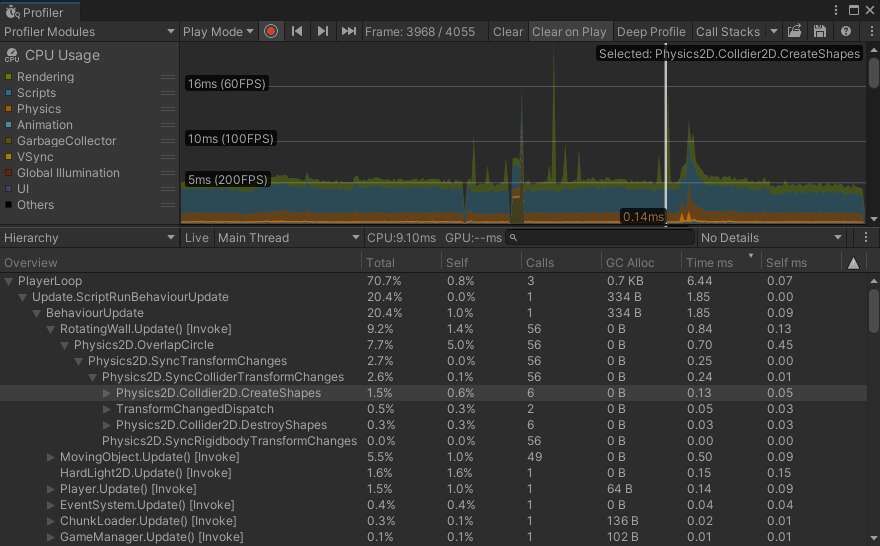Viewport: 880px width, 546px height.
Task: Step to previous frame
Action: pyautogui.click(x=297, y=31)
